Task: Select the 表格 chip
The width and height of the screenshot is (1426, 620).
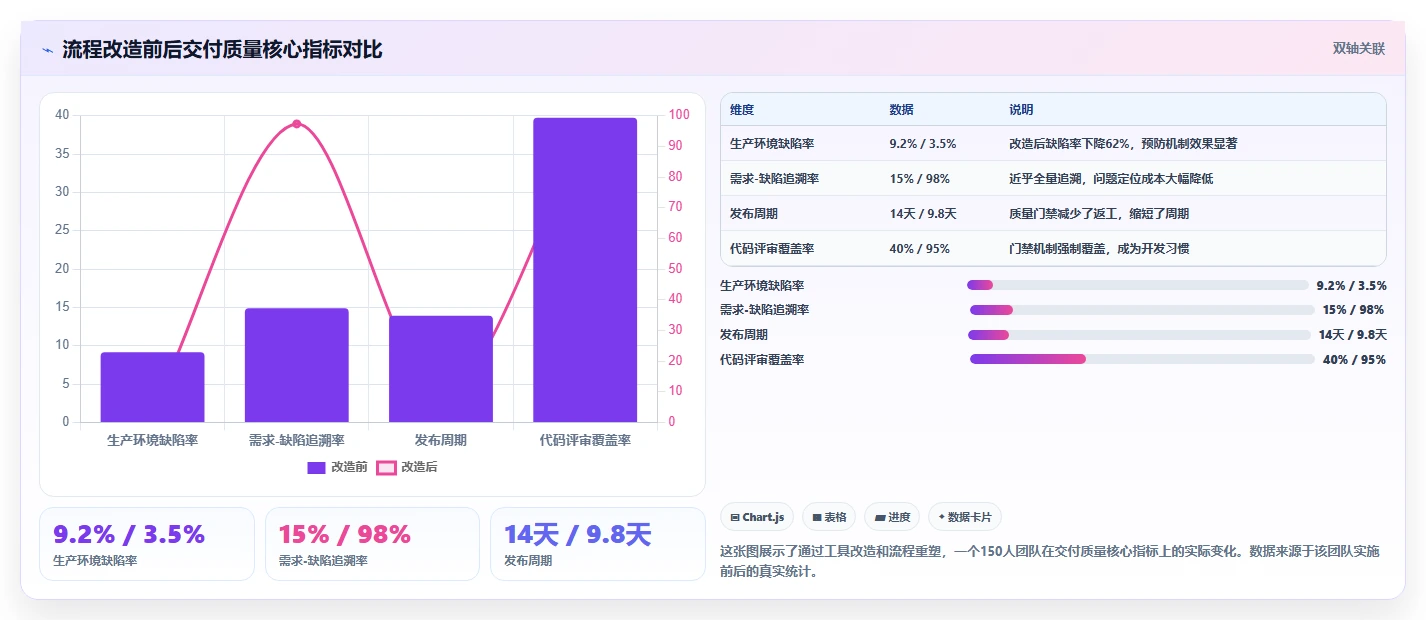Action: 829,517
